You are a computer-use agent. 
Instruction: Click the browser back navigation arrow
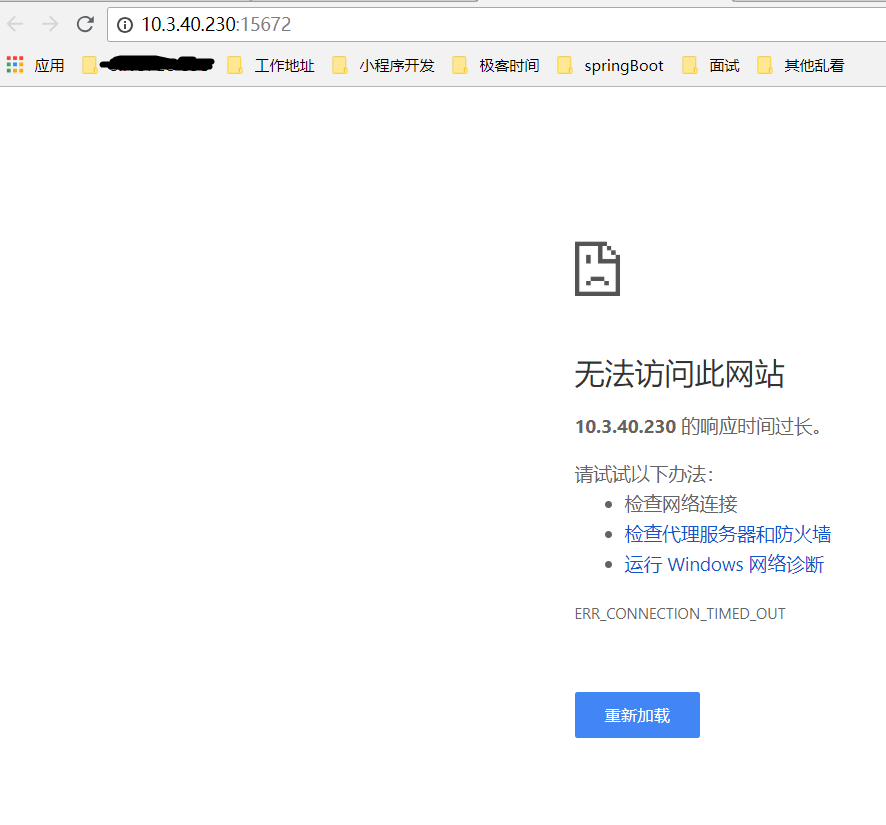click(x=14, y=24)
